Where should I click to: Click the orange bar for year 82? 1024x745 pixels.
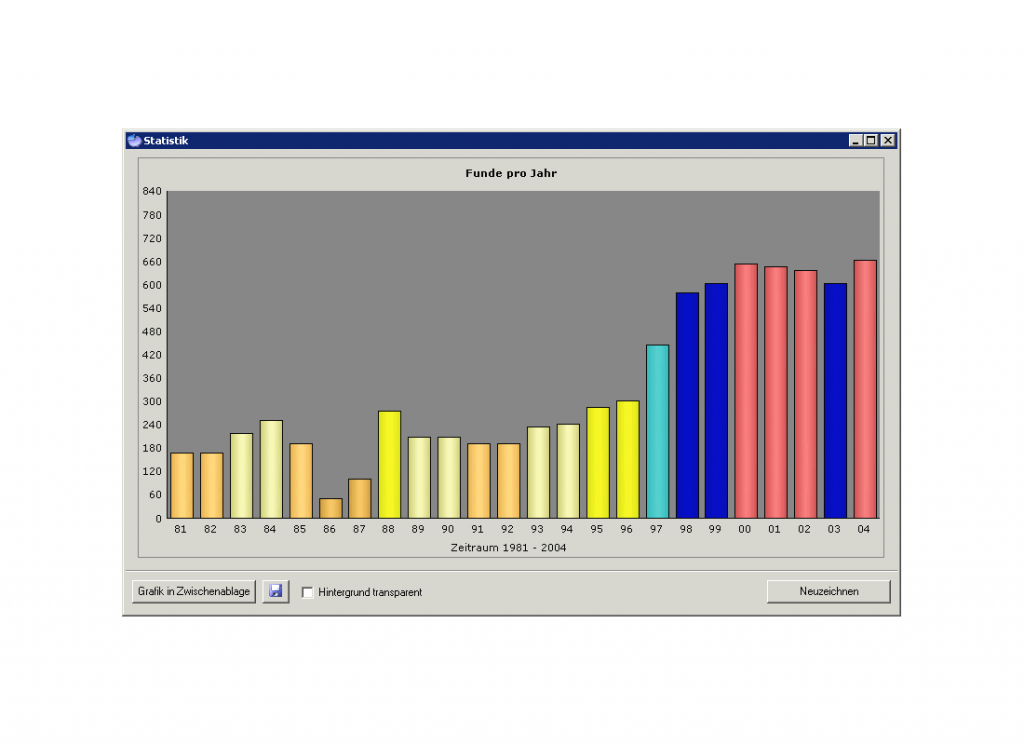coord(212,486)
